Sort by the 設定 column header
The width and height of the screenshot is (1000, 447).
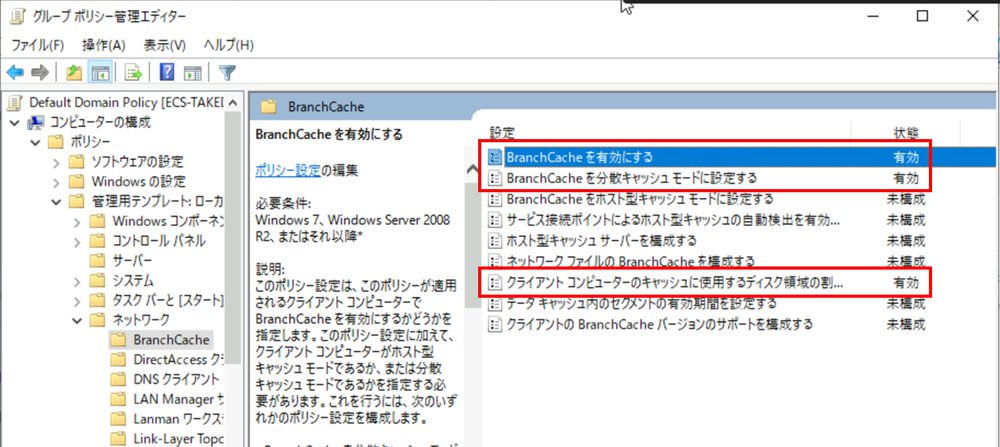502,133
